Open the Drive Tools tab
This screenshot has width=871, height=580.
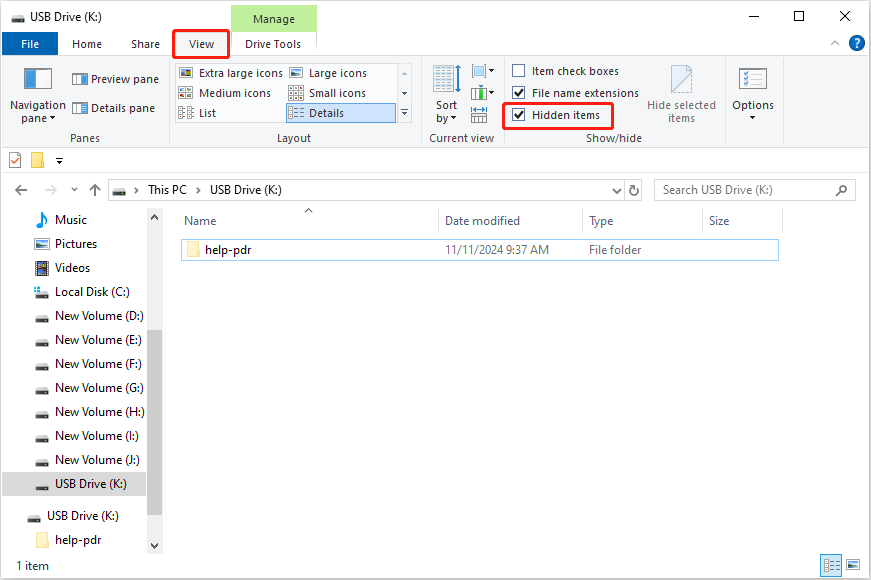click(273, 44)
